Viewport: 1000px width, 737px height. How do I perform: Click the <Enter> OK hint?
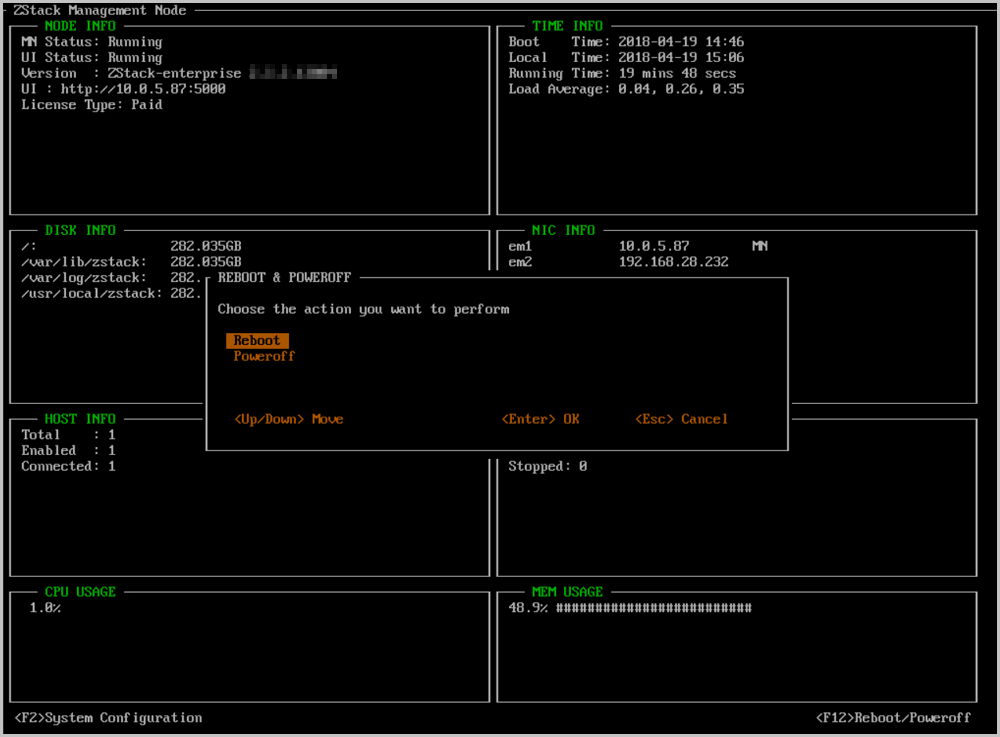[x=540, y=419]
